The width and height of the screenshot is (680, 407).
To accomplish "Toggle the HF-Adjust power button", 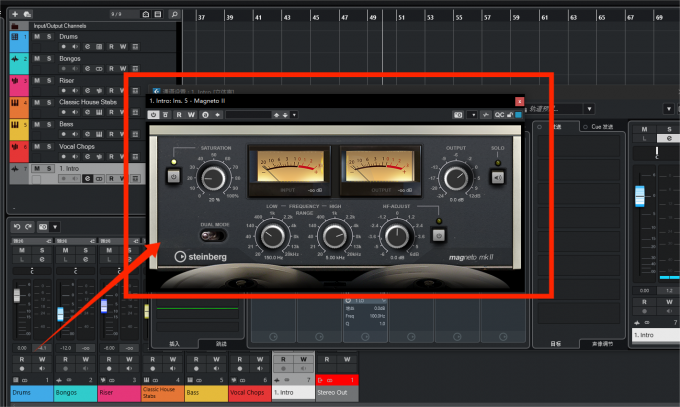I will [x=438, y=236].
